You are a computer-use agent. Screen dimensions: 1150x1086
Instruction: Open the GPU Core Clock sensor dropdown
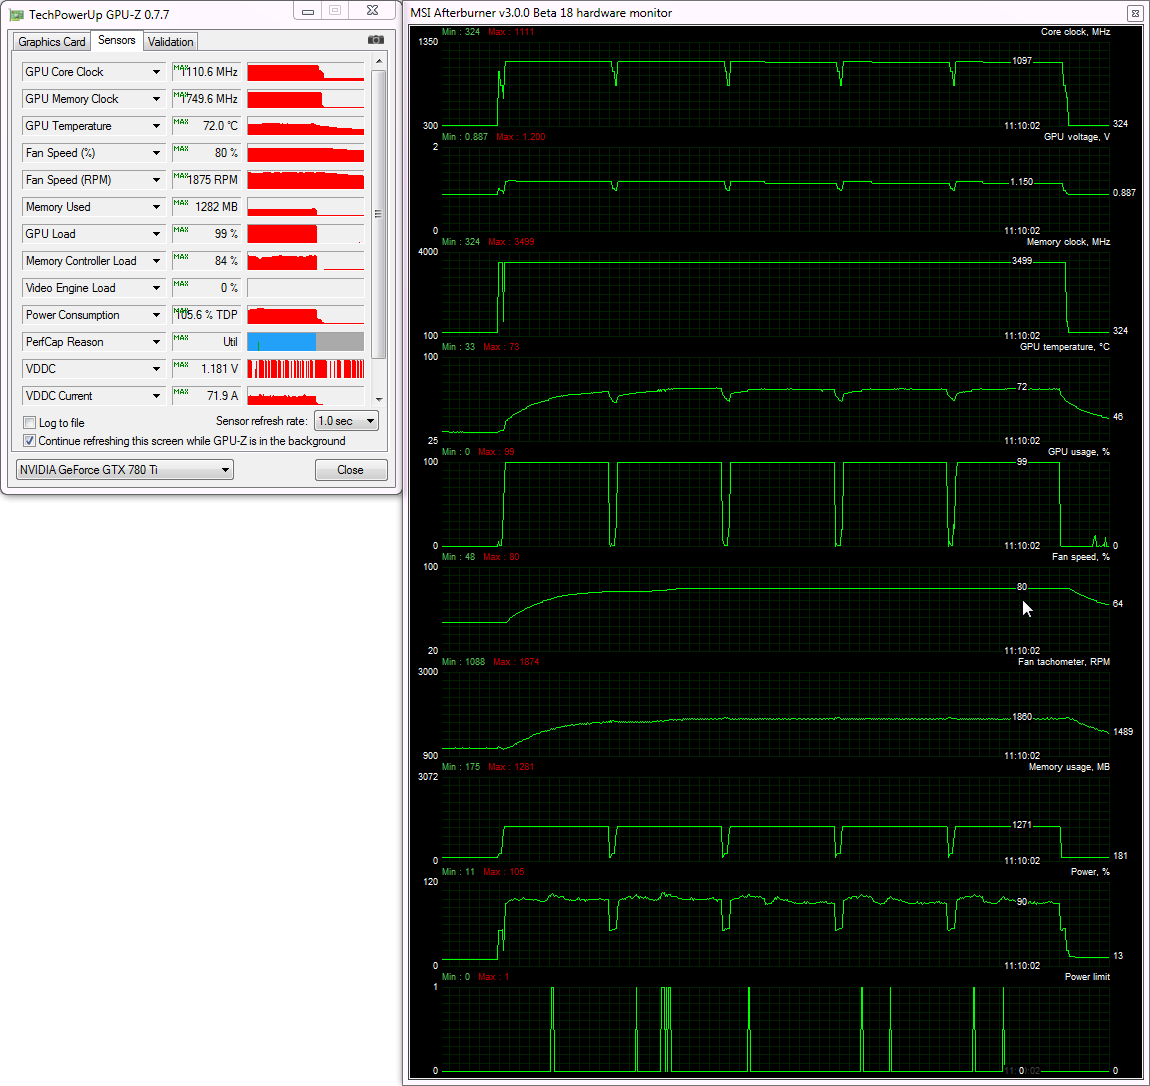(156, 72)
